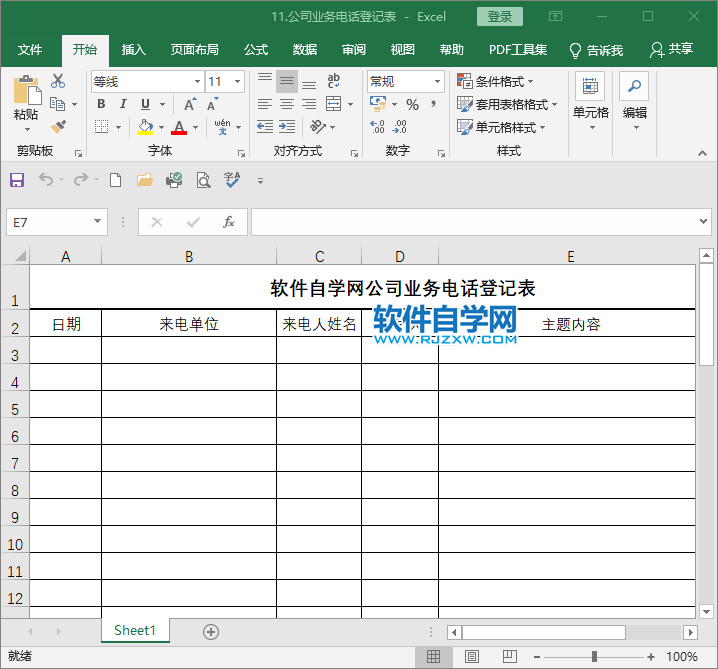Screen dimensions: 718x669
Task: Click 告诉我 tell me search
Action: (x=596, y=49)
